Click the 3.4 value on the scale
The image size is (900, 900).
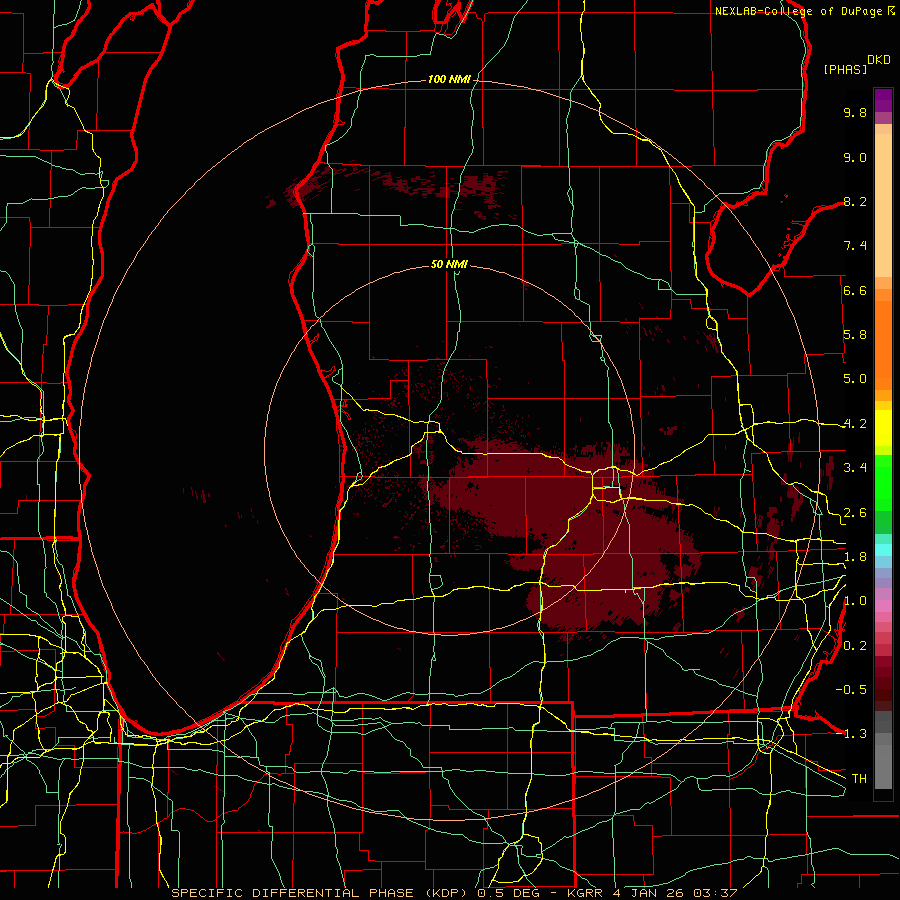(855, 468)
